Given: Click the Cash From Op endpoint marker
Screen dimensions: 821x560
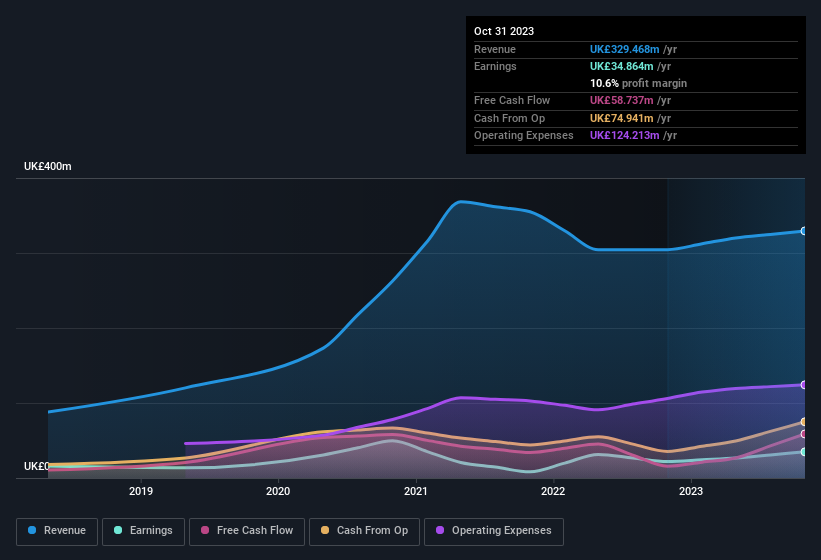Looking at the screenshot, I should click(x=804, y=422).
